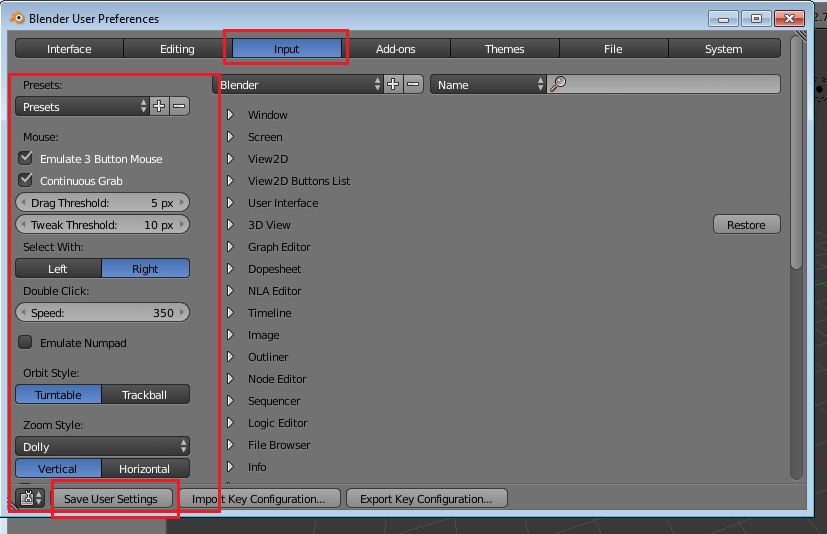Toggle Emulate 3 Button Mouse checkbox

25,158
